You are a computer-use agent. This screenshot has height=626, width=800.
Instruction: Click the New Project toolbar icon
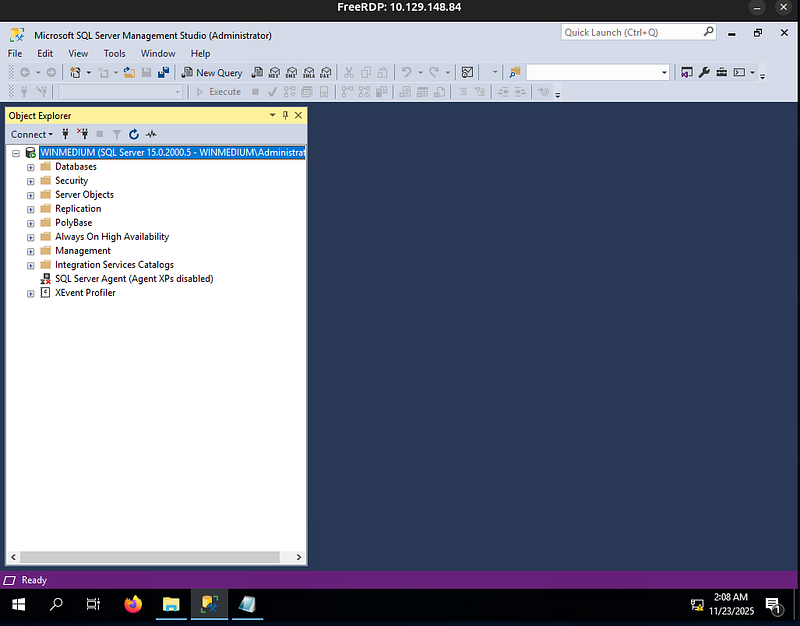point(75,72)
